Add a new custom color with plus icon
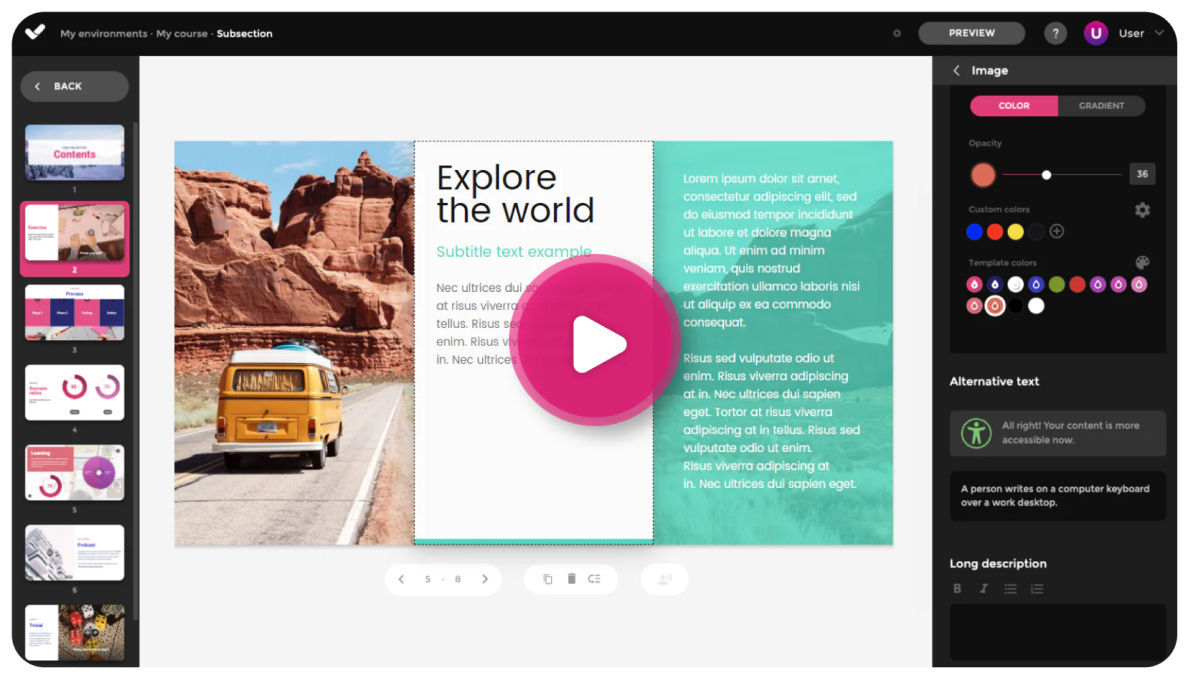This screenshot has width=1188, height=678. tap(1056, 232)
